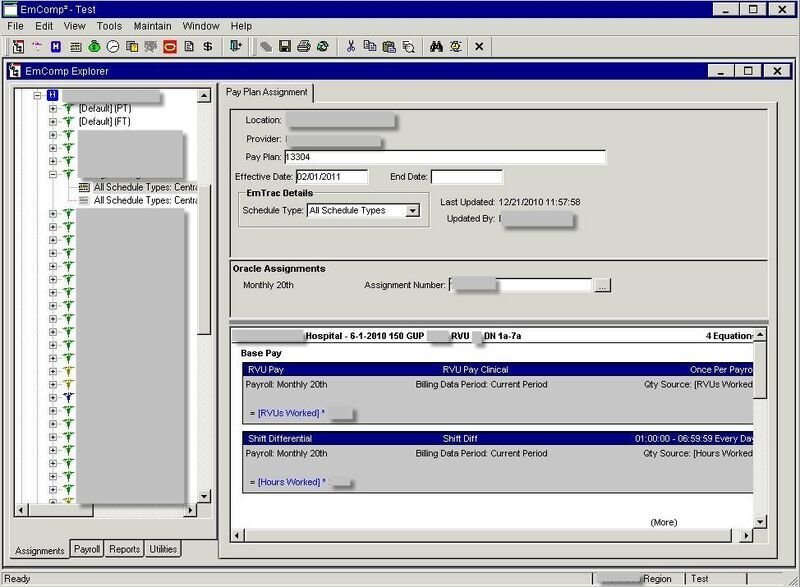Open the Maintain menu

tap(153, 26)
